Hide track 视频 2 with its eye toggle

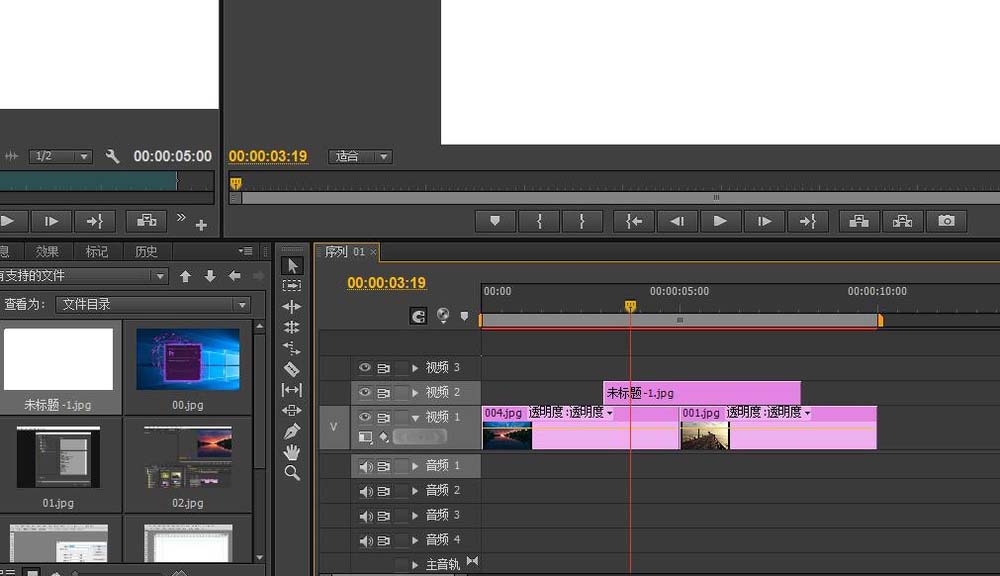coord(365,391)
